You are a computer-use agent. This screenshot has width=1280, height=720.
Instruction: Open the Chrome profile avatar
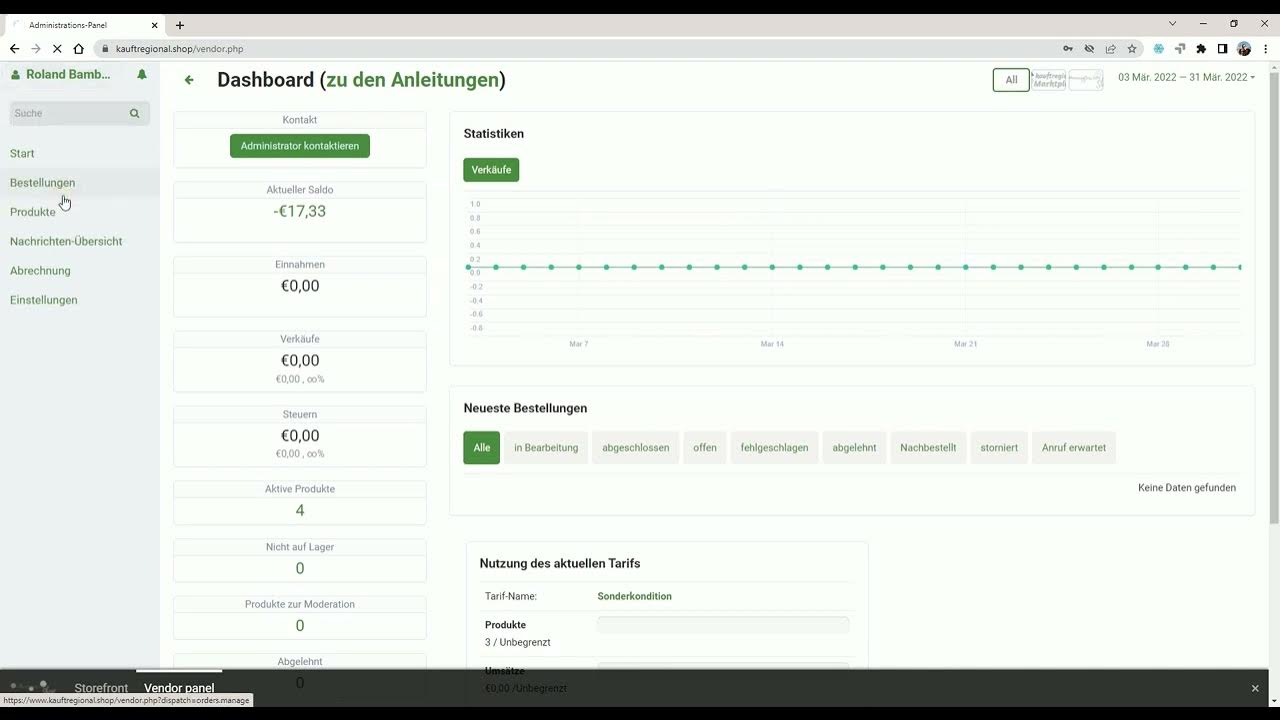coord(1244,48)
